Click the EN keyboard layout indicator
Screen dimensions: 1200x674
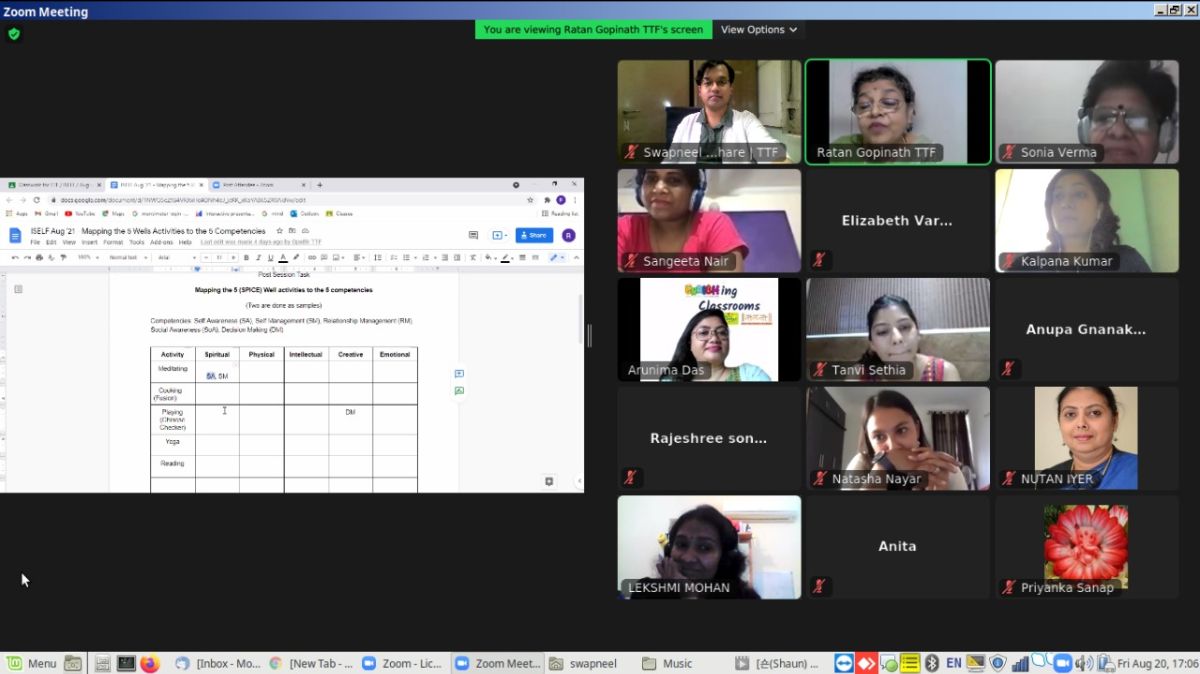pyautogui.click(x=953, y=663)
